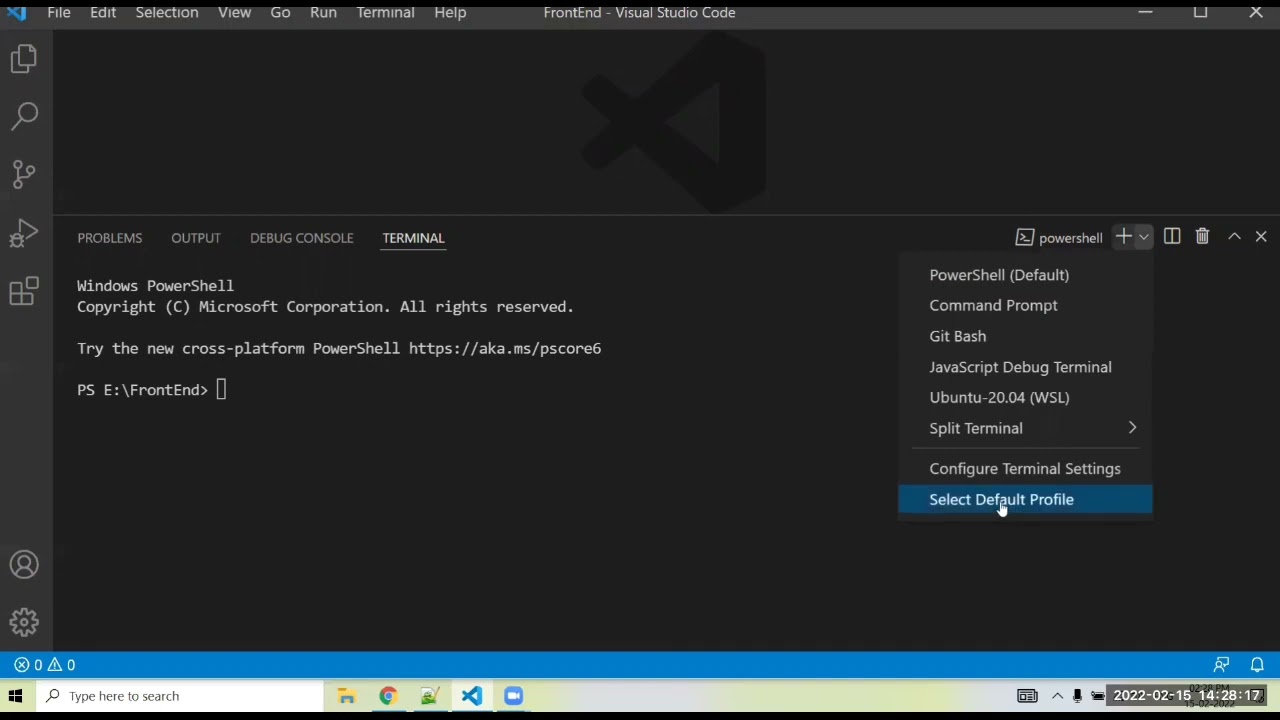Click the touch keyboard tray icon
The height and width of the screenshot is (720, 1280).
coord(1027,696)
